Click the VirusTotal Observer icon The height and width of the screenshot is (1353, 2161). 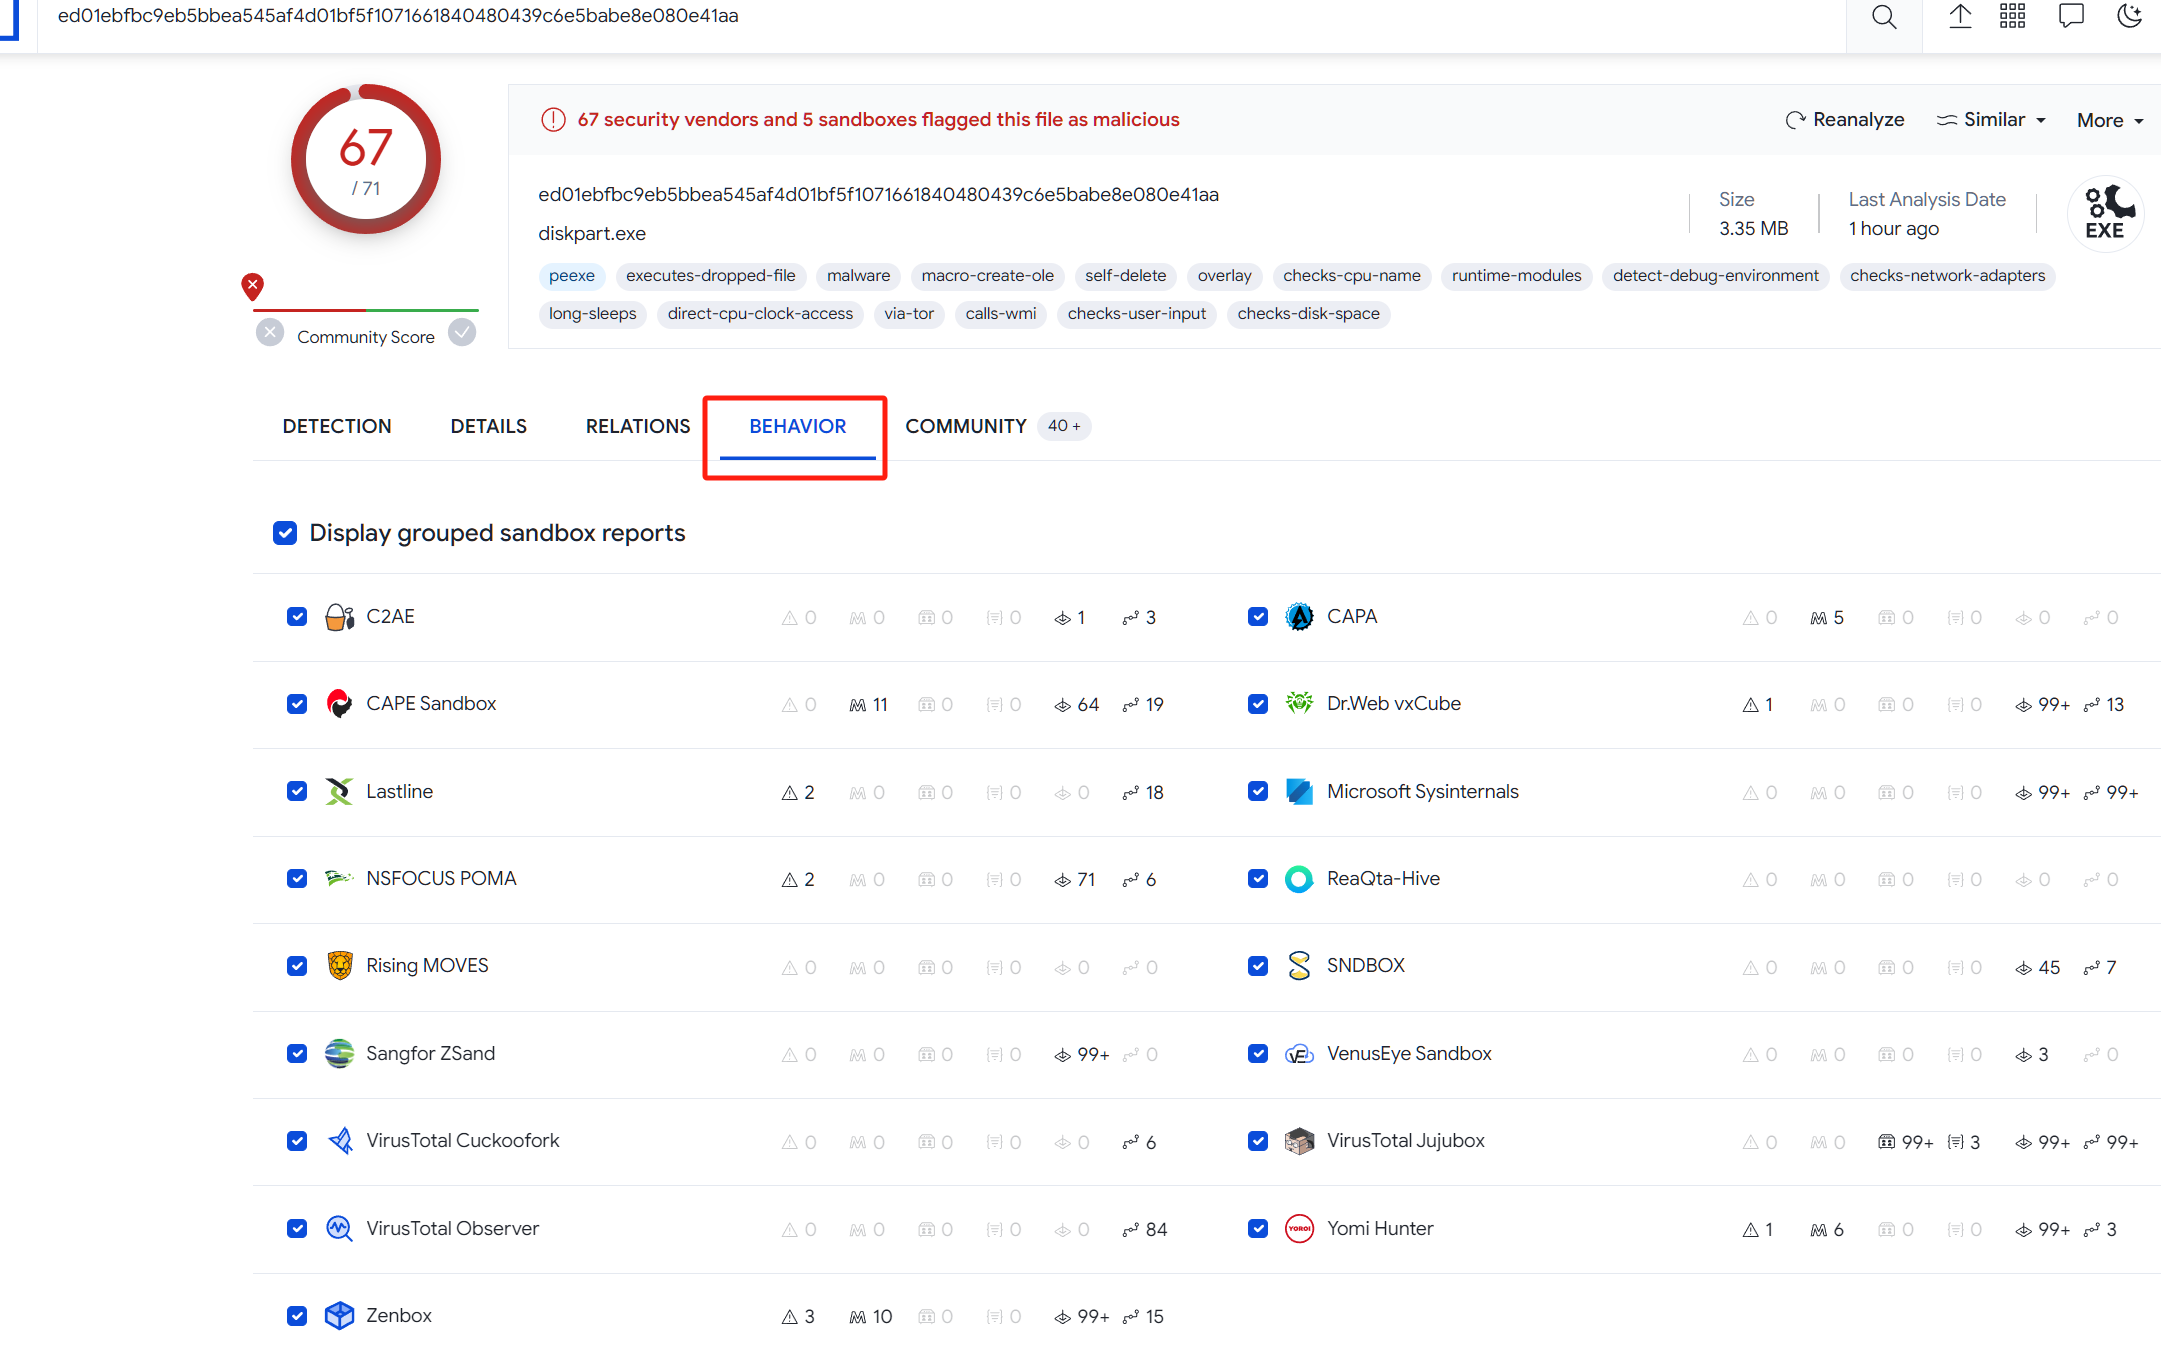[x=340, y=1229]
